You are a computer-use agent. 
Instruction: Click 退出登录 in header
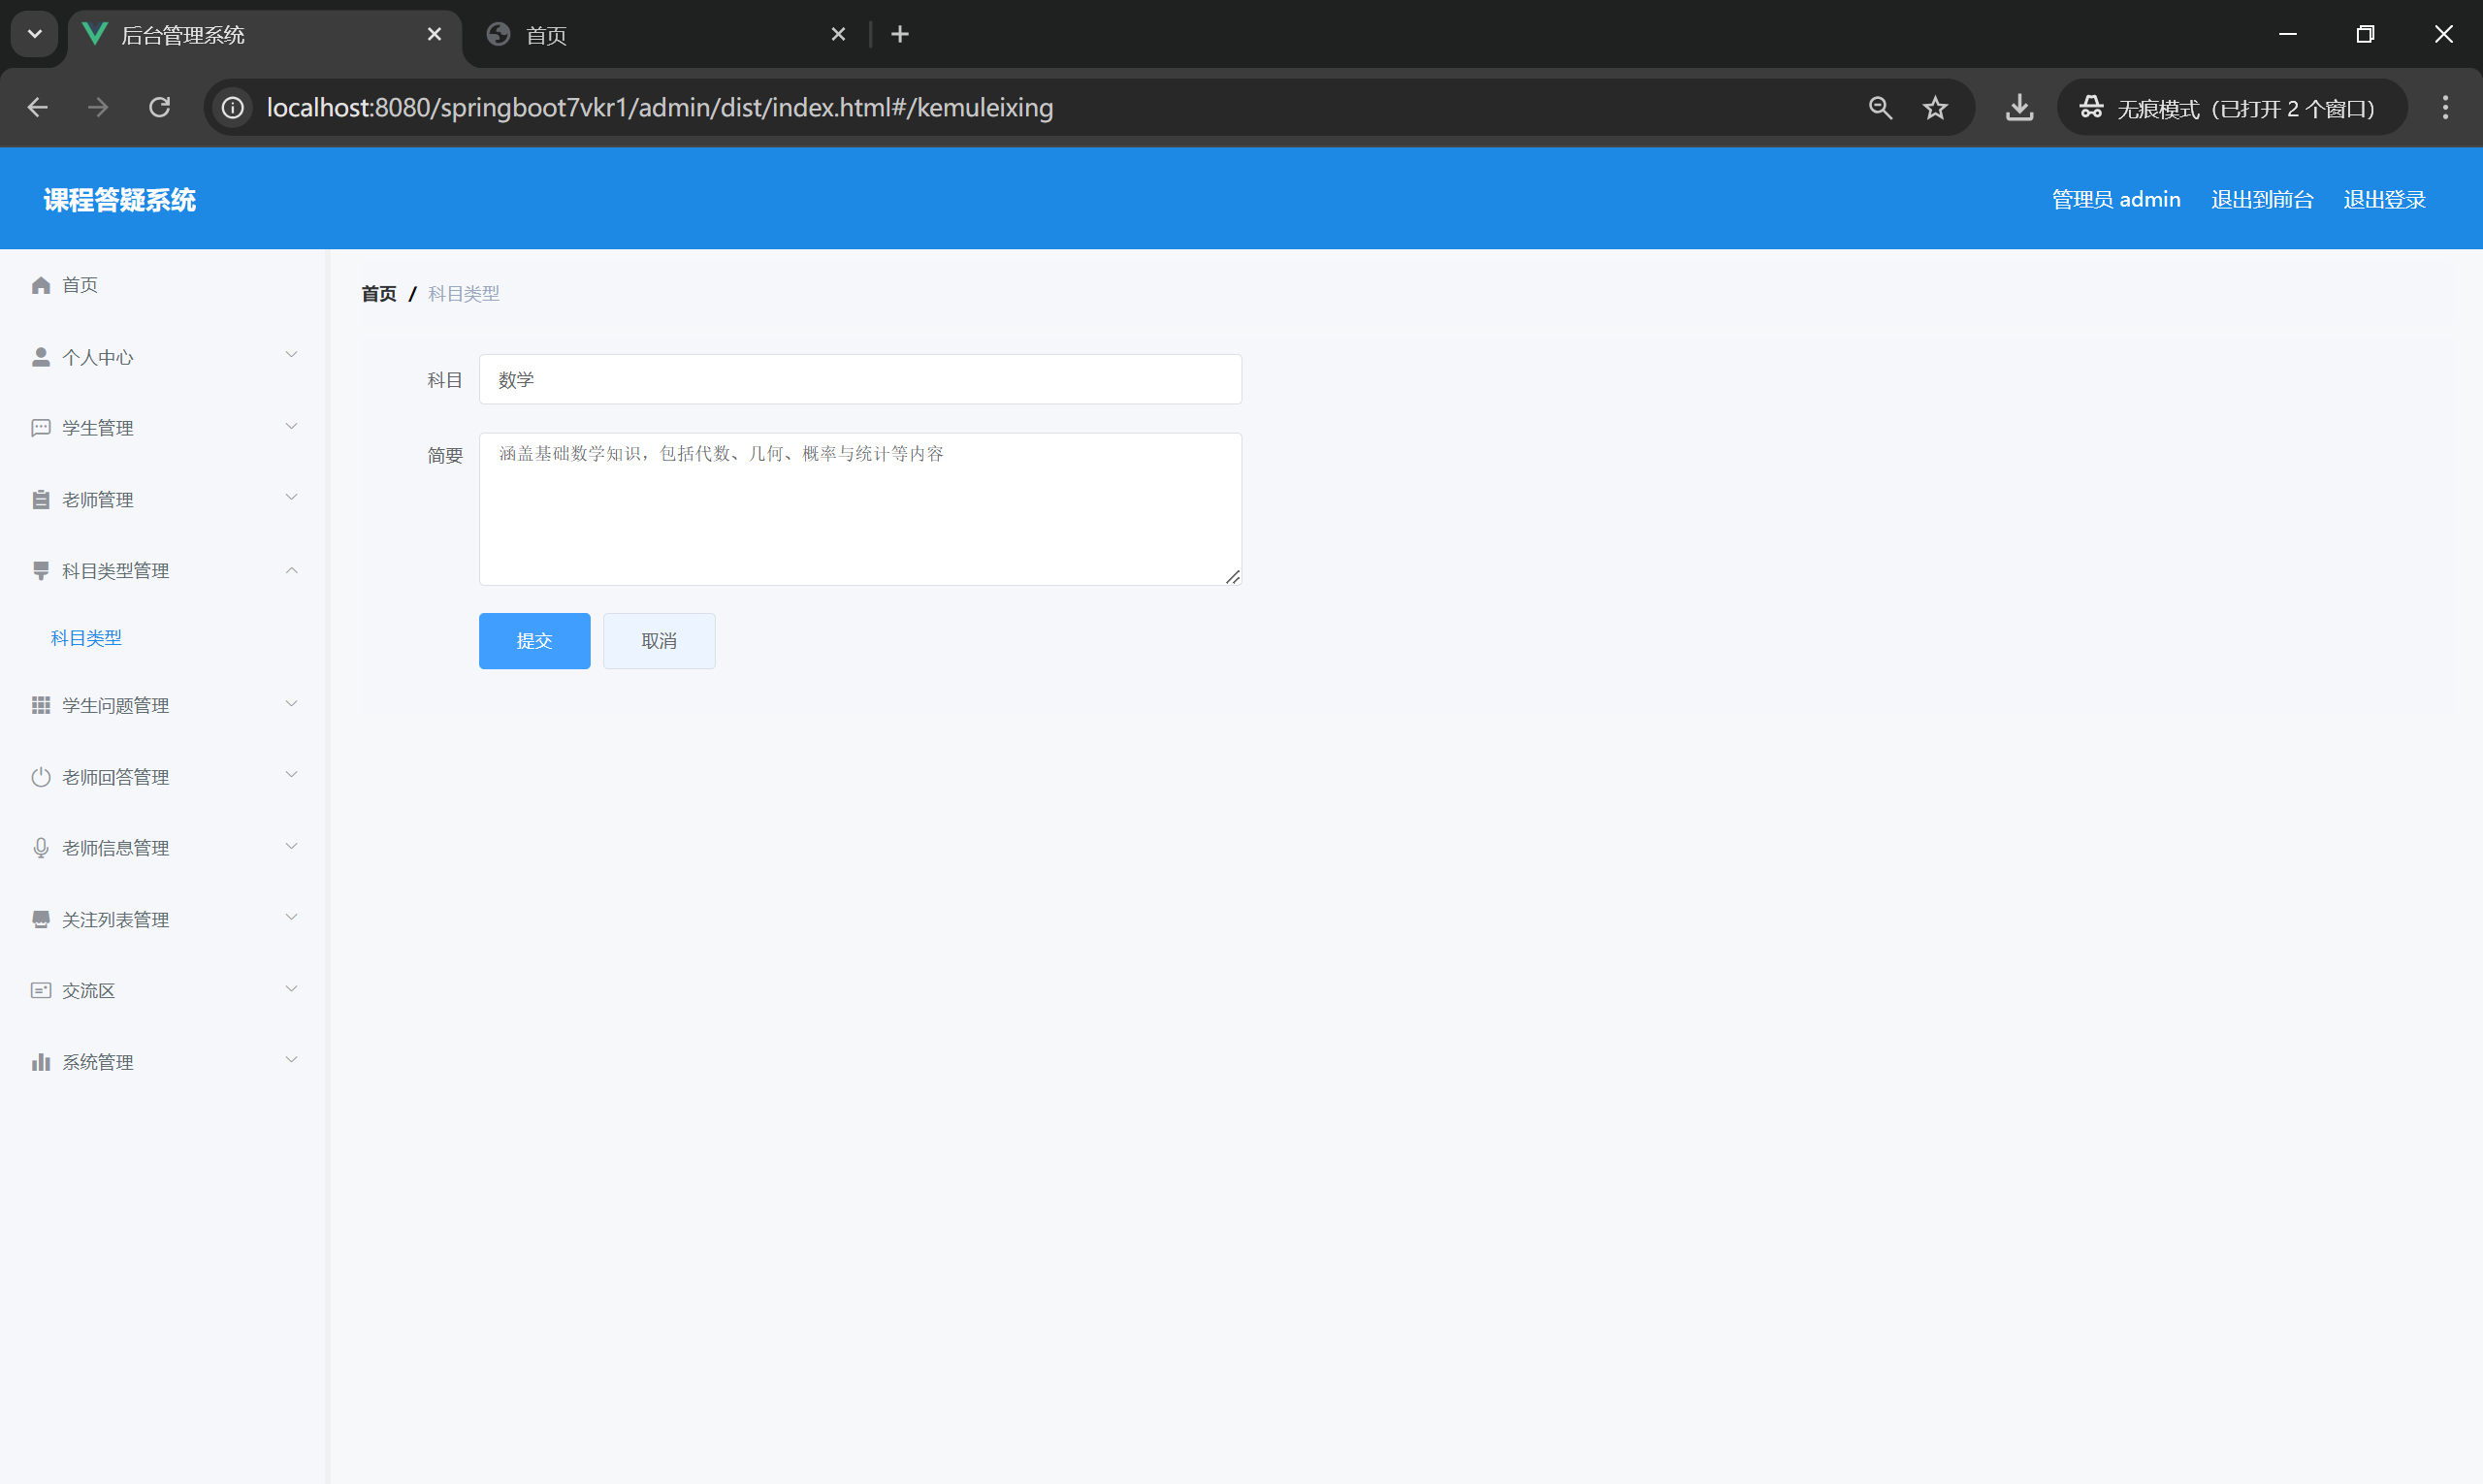(2385, 200)
